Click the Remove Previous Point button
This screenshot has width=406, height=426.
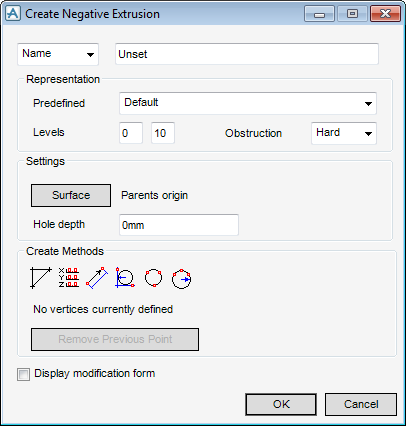coord(115,339)
